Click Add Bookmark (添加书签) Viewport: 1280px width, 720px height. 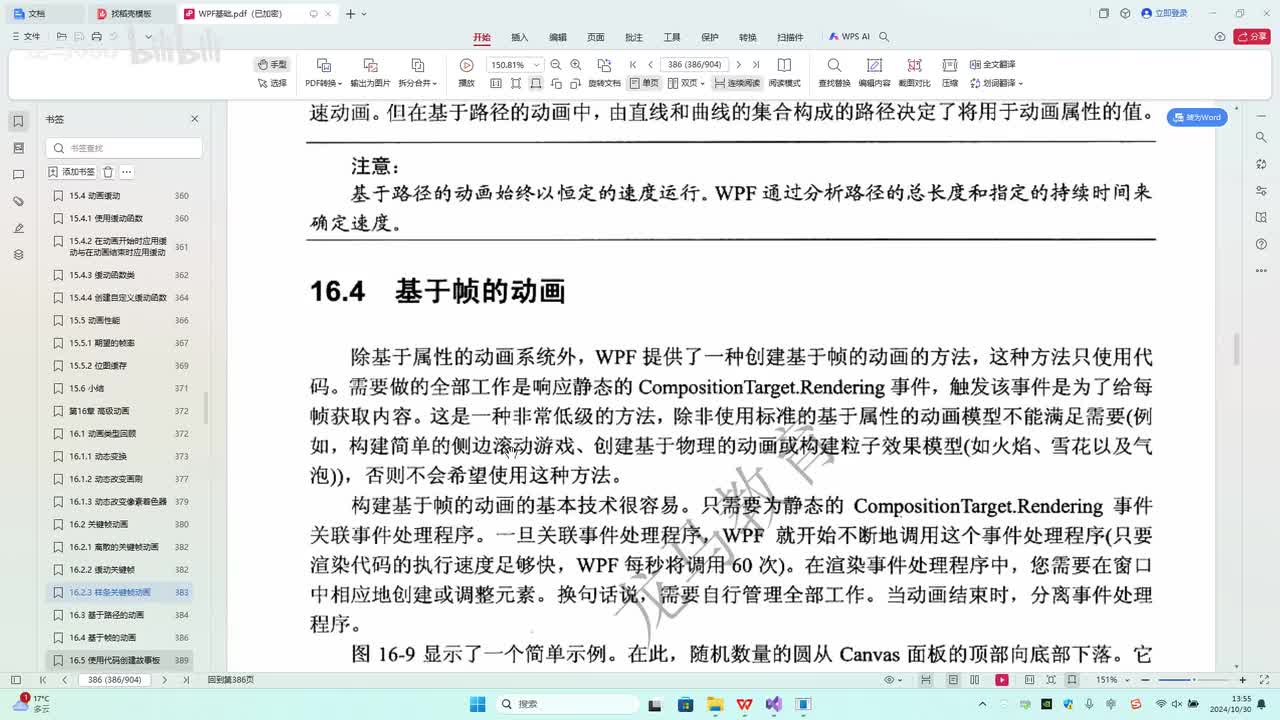tap(72, 172)
